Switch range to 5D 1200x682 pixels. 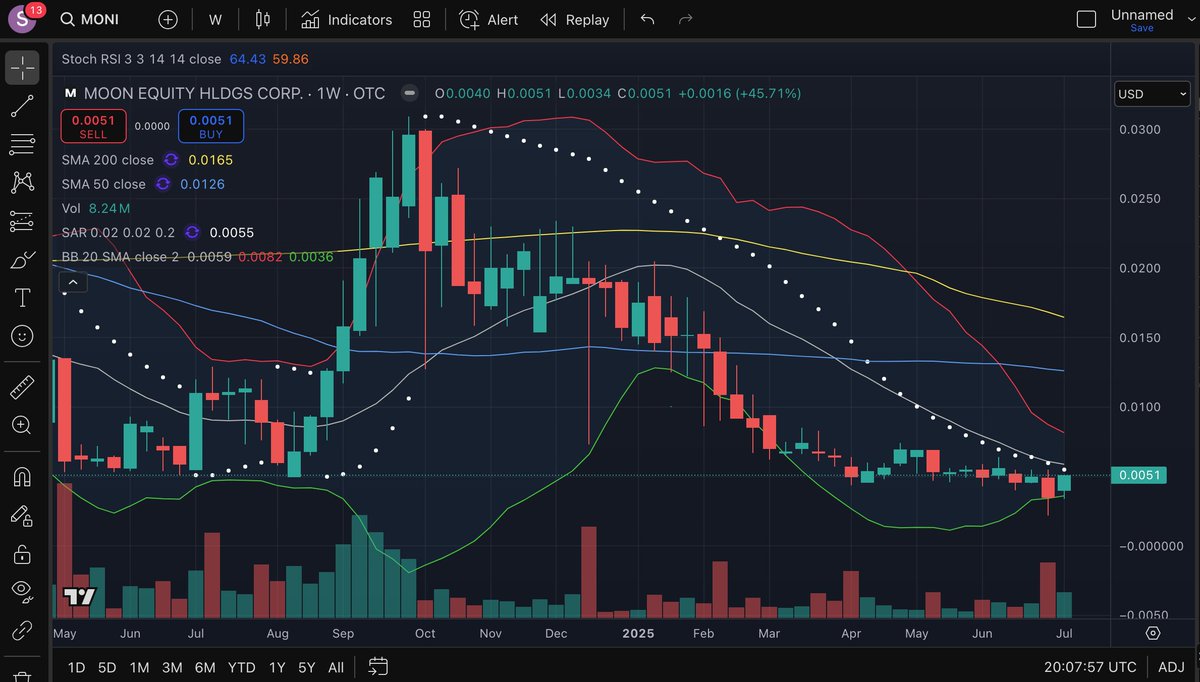[x=107, y=667]
